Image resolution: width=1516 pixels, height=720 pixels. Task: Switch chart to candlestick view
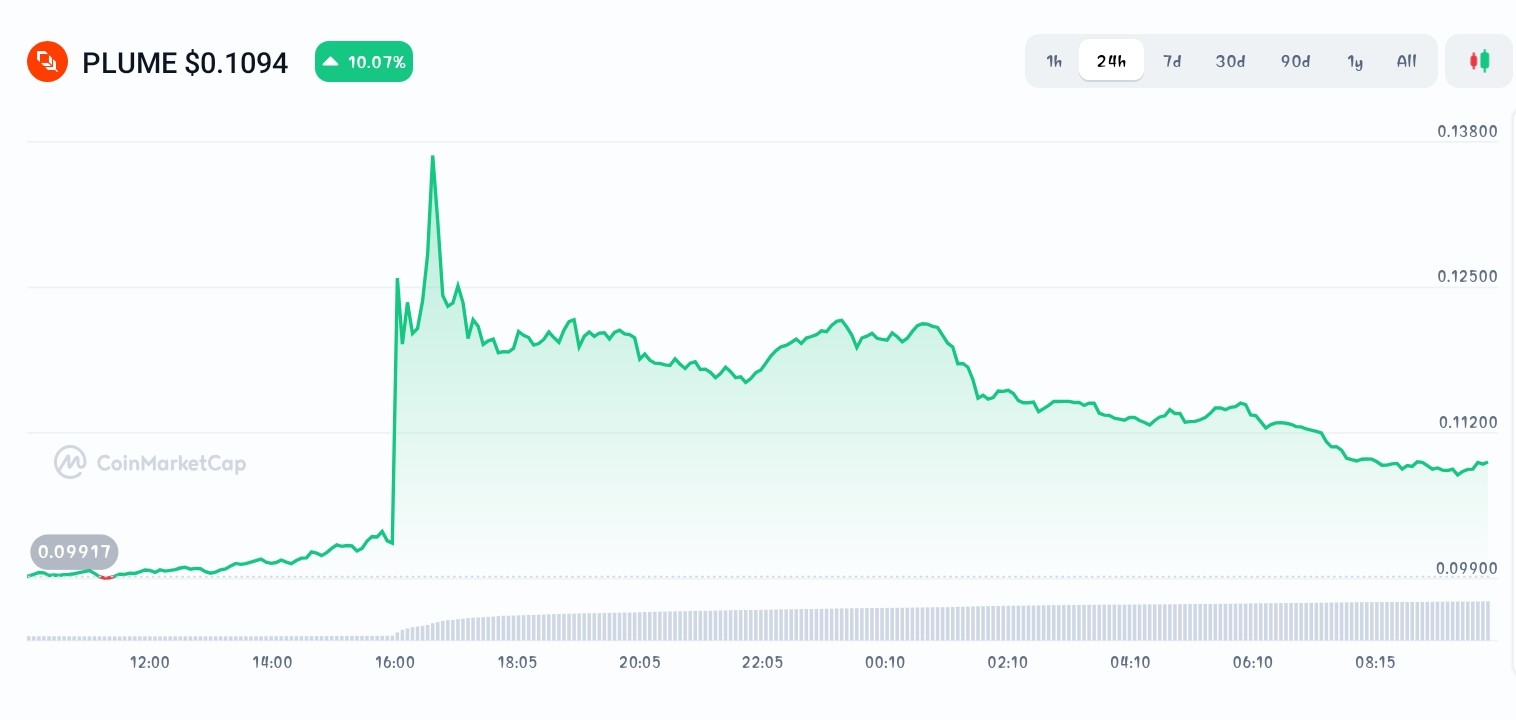click(1479, 61)
